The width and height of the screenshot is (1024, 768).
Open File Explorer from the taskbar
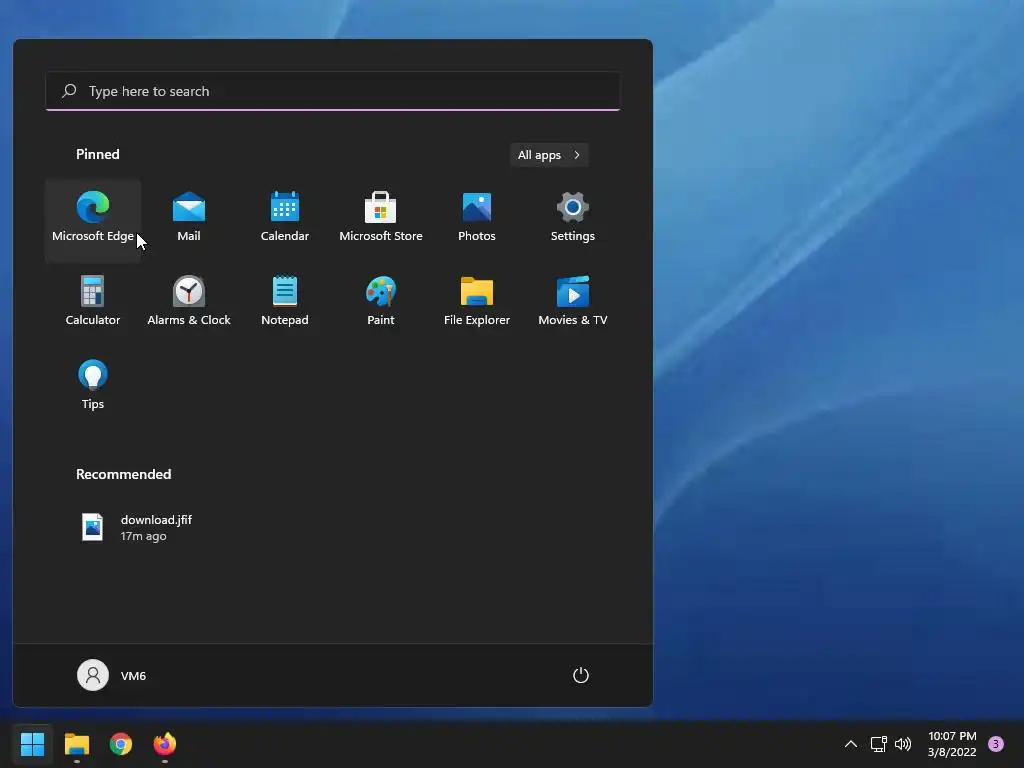pos(76,744)
